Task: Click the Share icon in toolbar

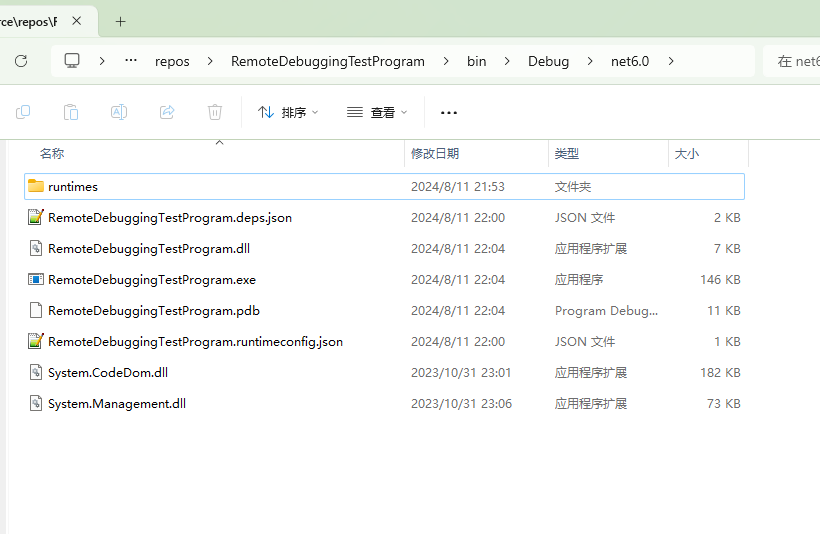Action: tap(167, 112)
